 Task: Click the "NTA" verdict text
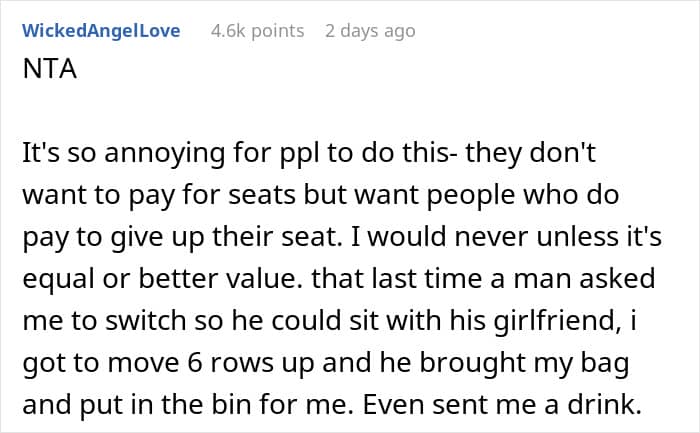(46, 71)
